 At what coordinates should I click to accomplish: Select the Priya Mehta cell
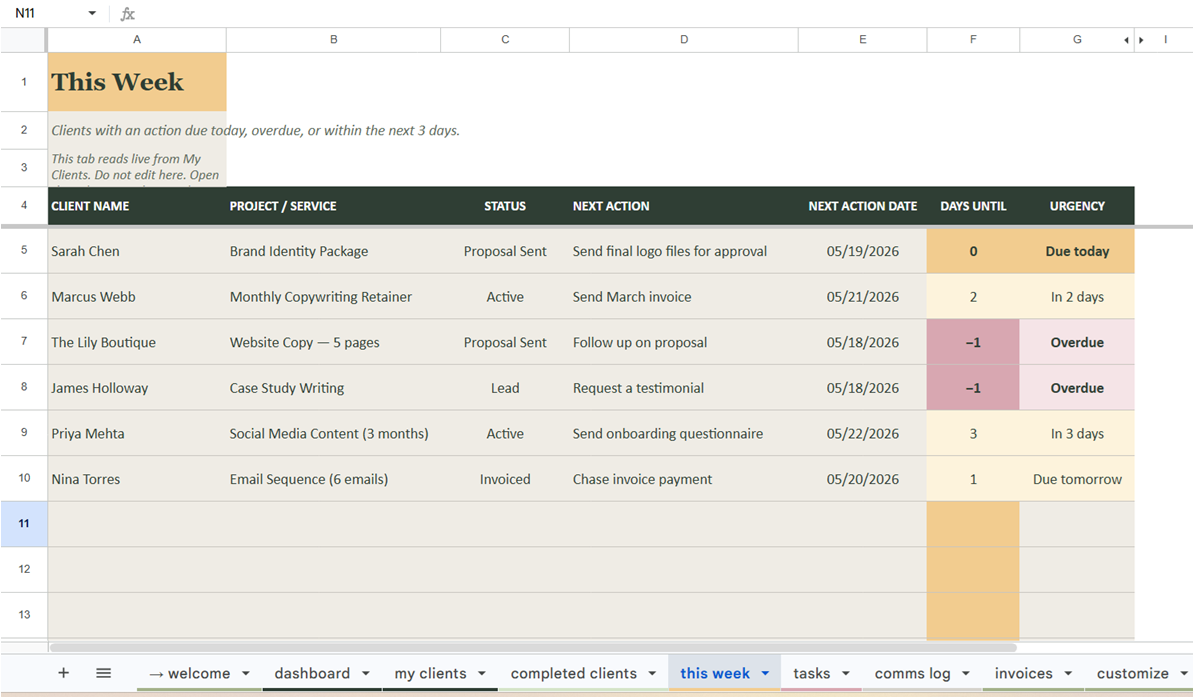137,434
